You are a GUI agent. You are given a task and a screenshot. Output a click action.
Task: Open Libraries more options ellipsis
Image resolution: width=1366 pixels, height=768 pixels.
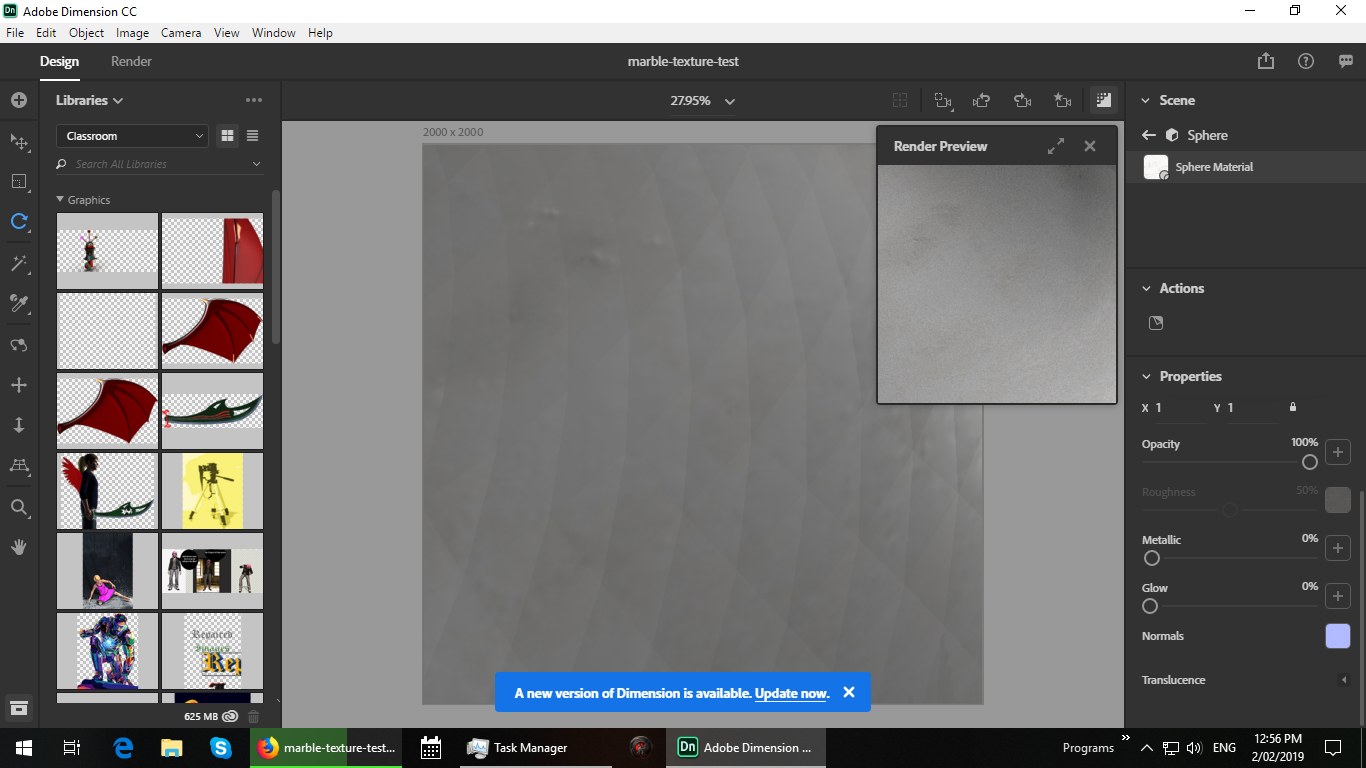(254, 100)
